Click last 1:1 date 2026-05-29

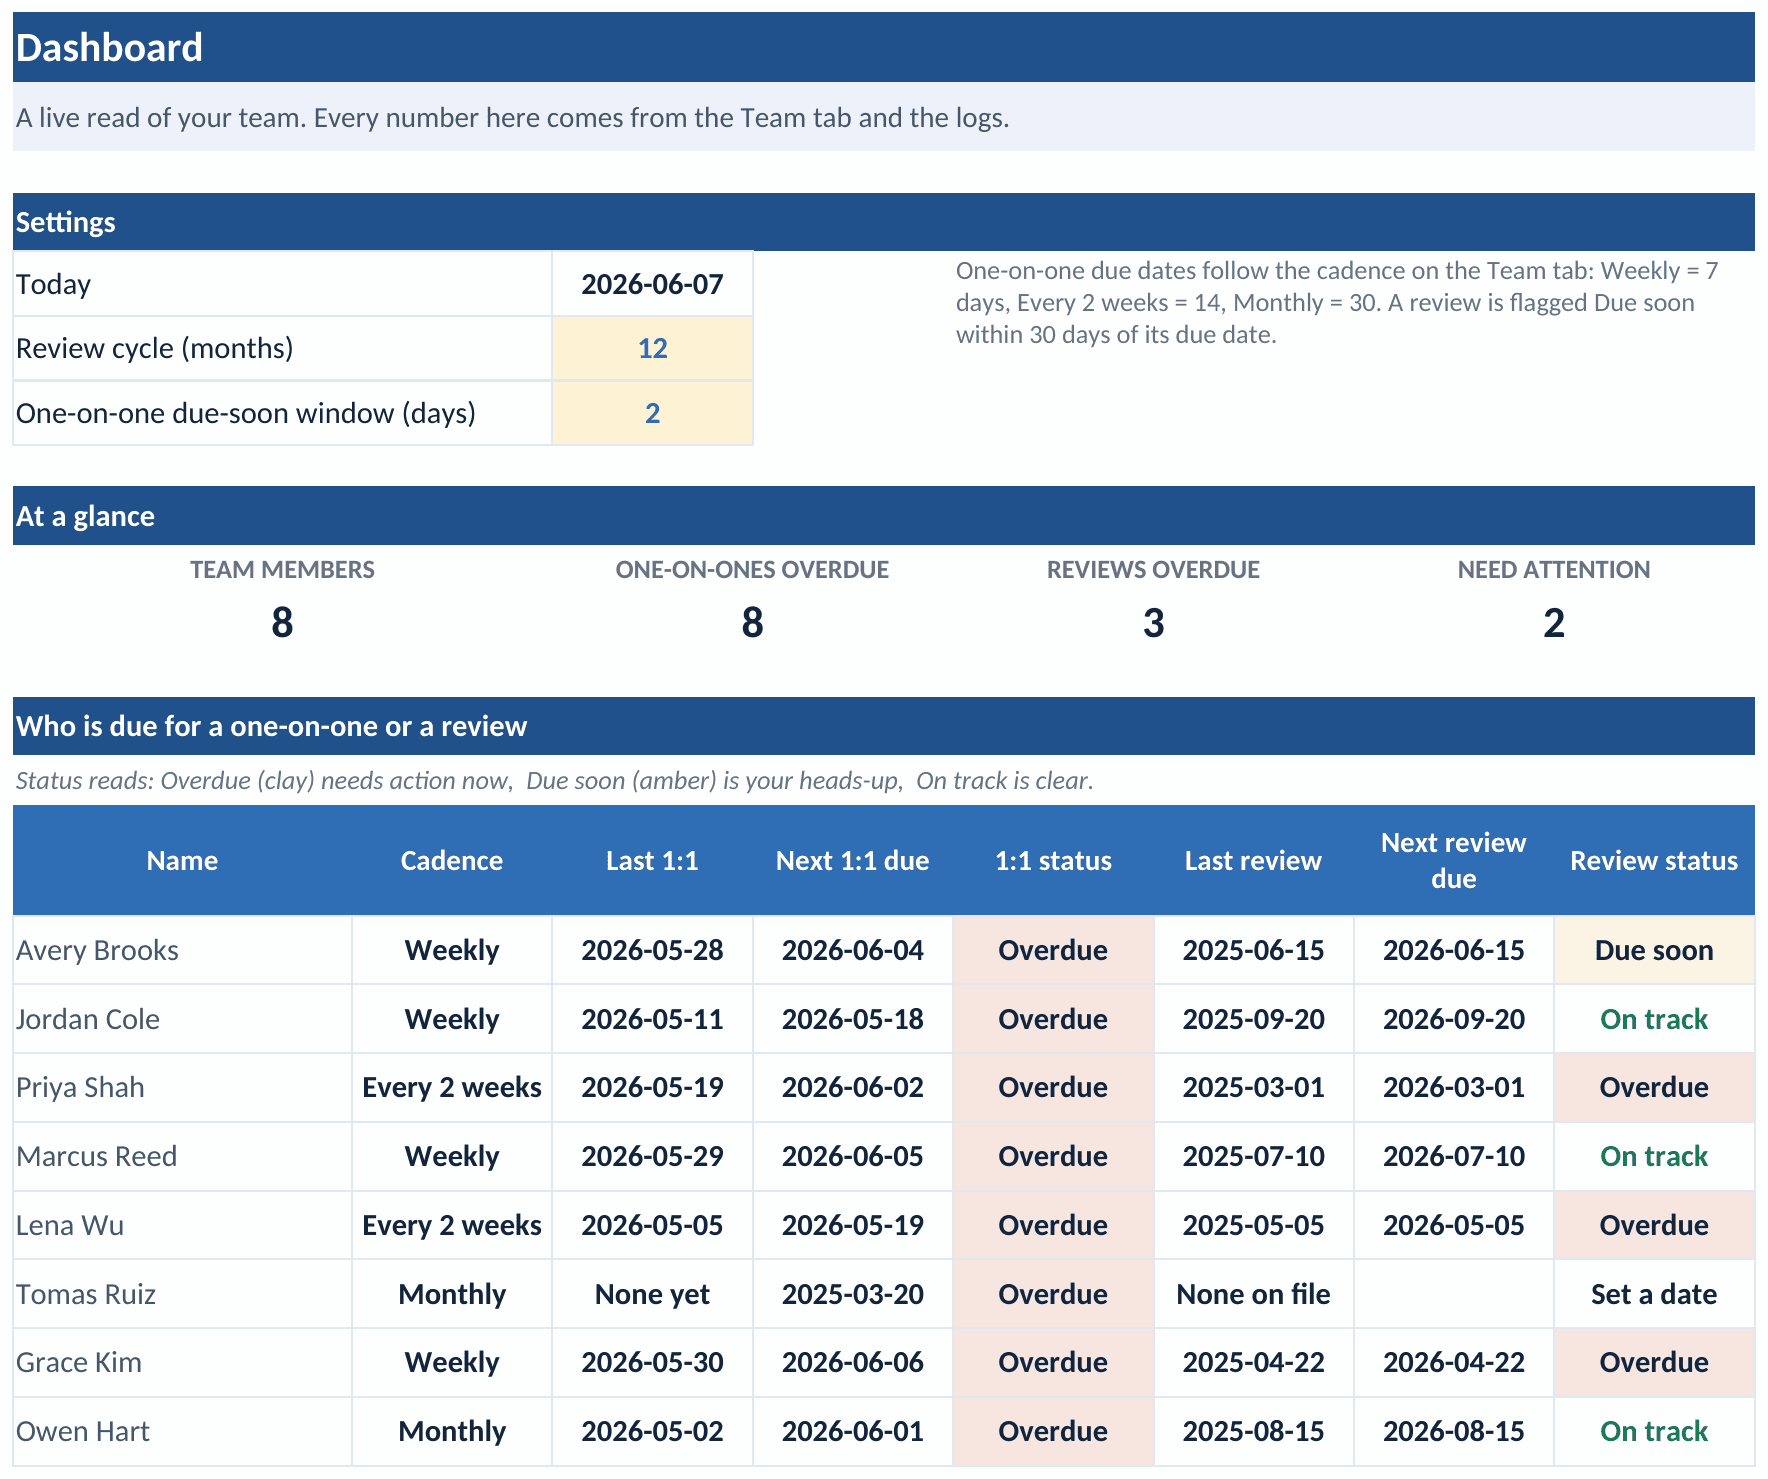tap(652, 1156)
